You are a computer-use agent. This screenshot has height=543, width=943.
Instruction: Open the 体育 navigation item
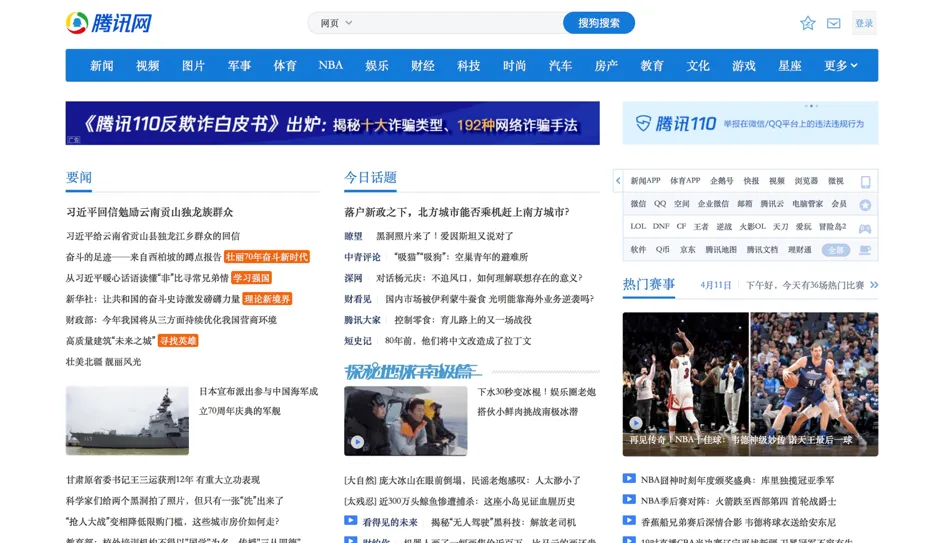[x=285, y=66]
